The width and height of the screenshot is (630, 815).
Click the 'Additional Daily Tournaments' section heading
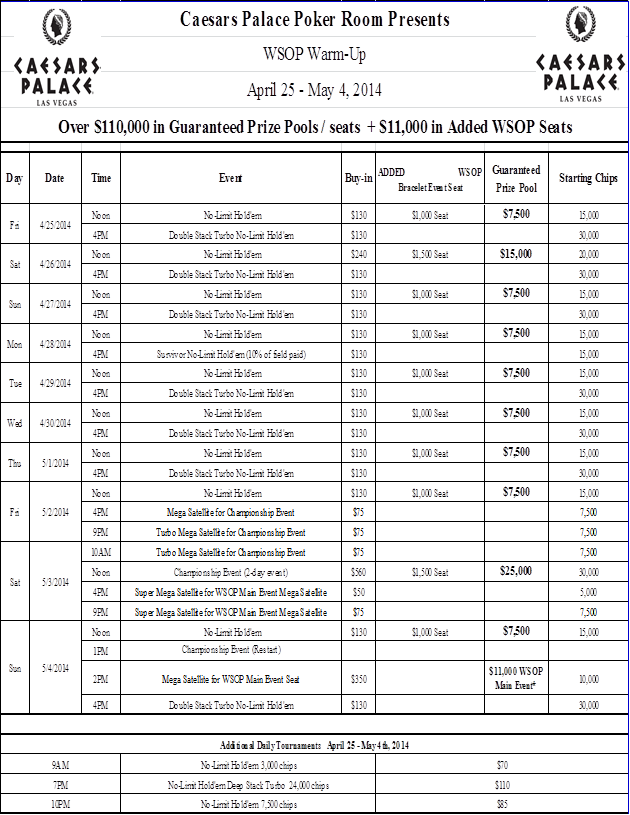pyautogui.click(x=314, y=745)
